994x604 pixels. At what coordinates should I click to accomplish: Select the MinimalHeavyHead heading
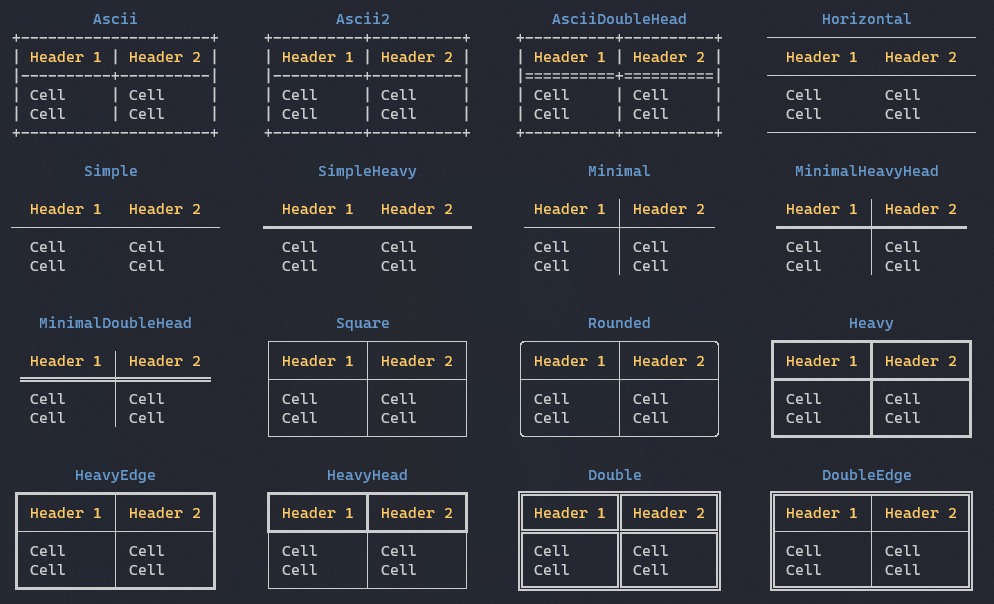point(866,171)
